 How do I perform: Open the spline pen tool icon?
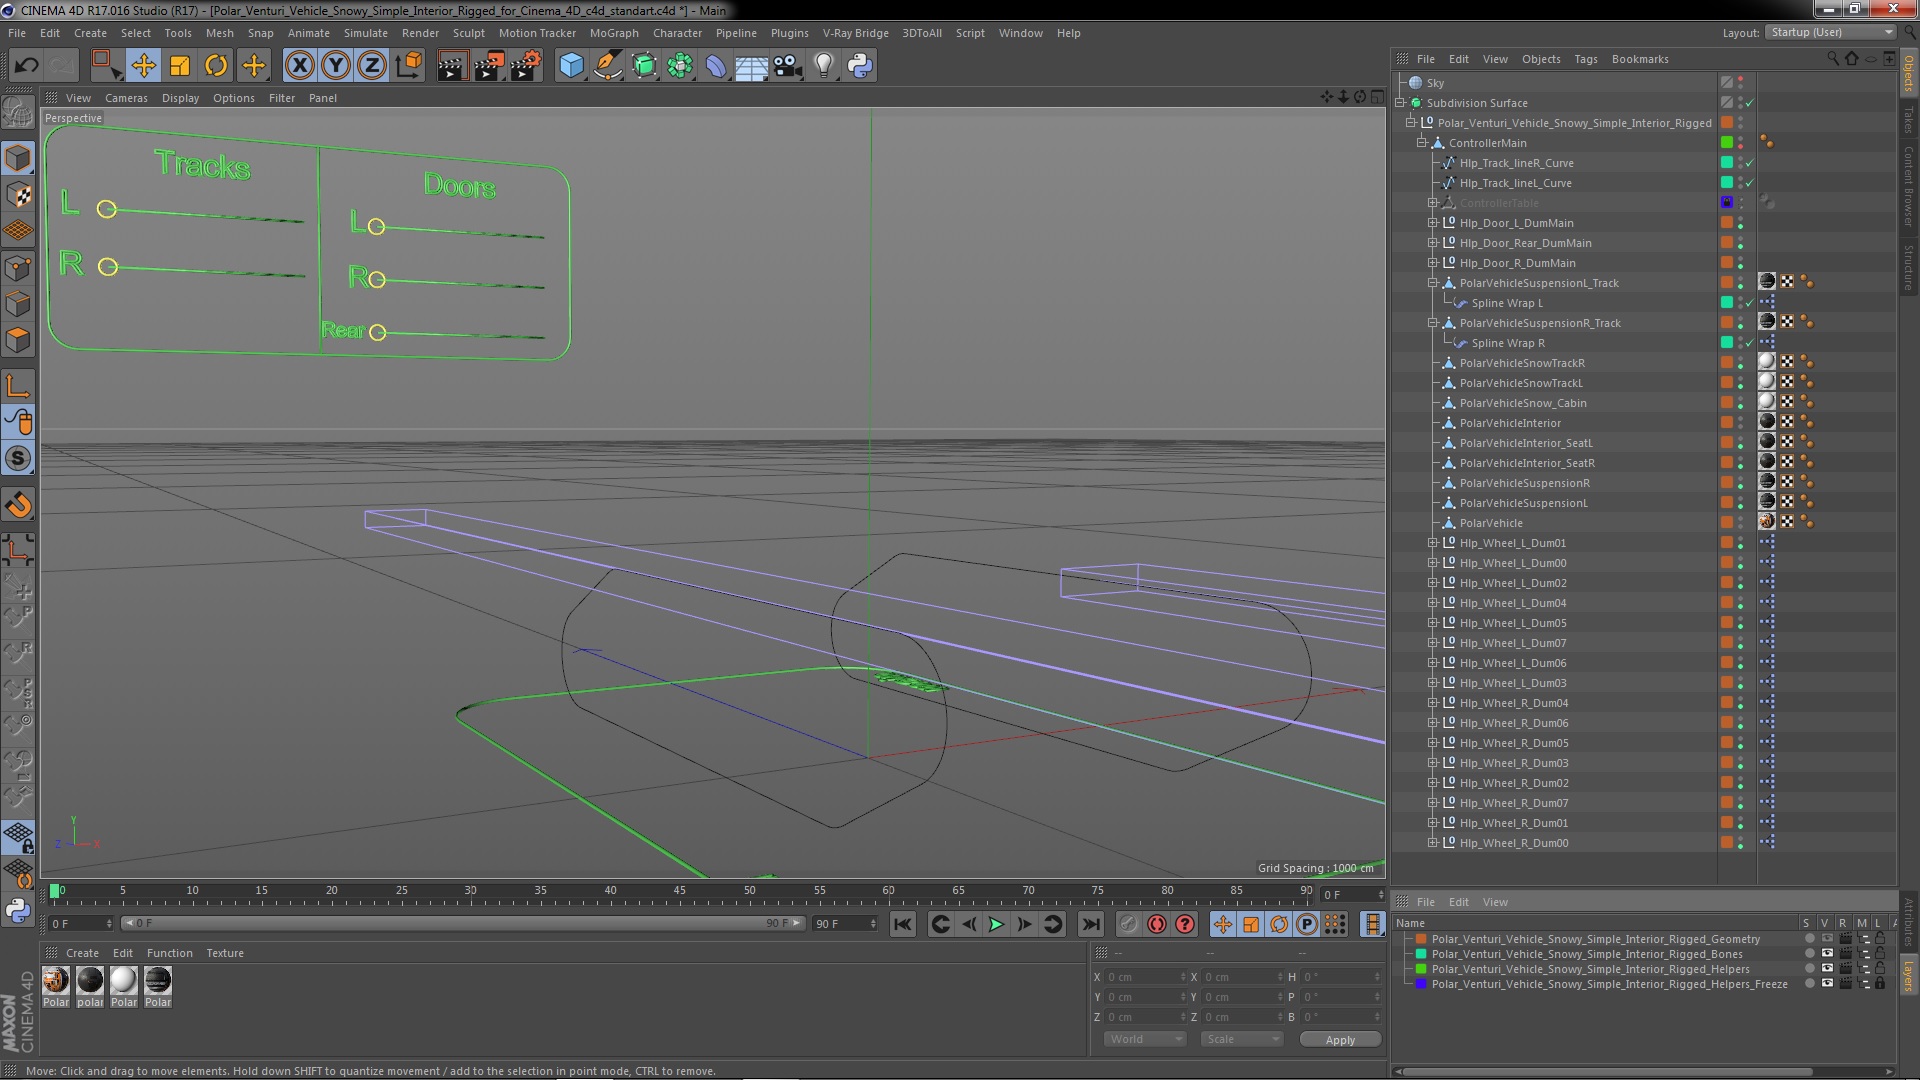(x=607, y=66)
